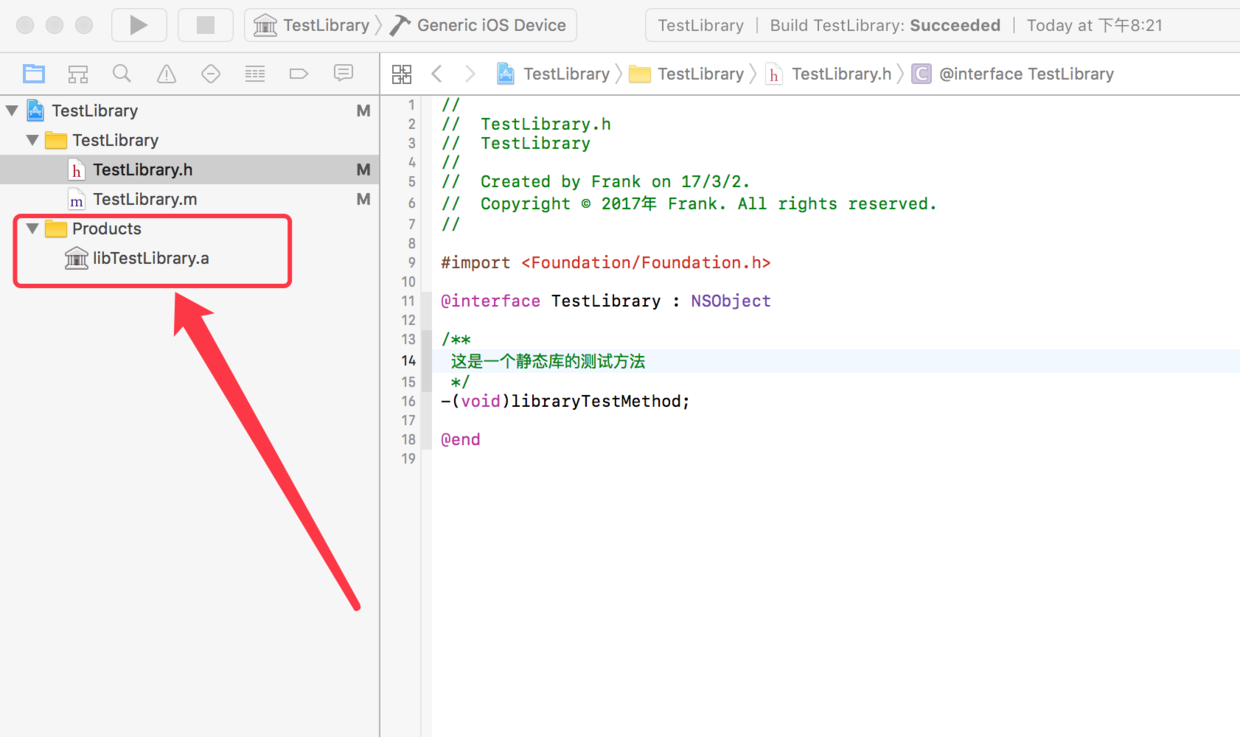The width and height of the screenshot is (1240, 737).
Task: Open the Issue navigator tab
Action: point(166,74)
